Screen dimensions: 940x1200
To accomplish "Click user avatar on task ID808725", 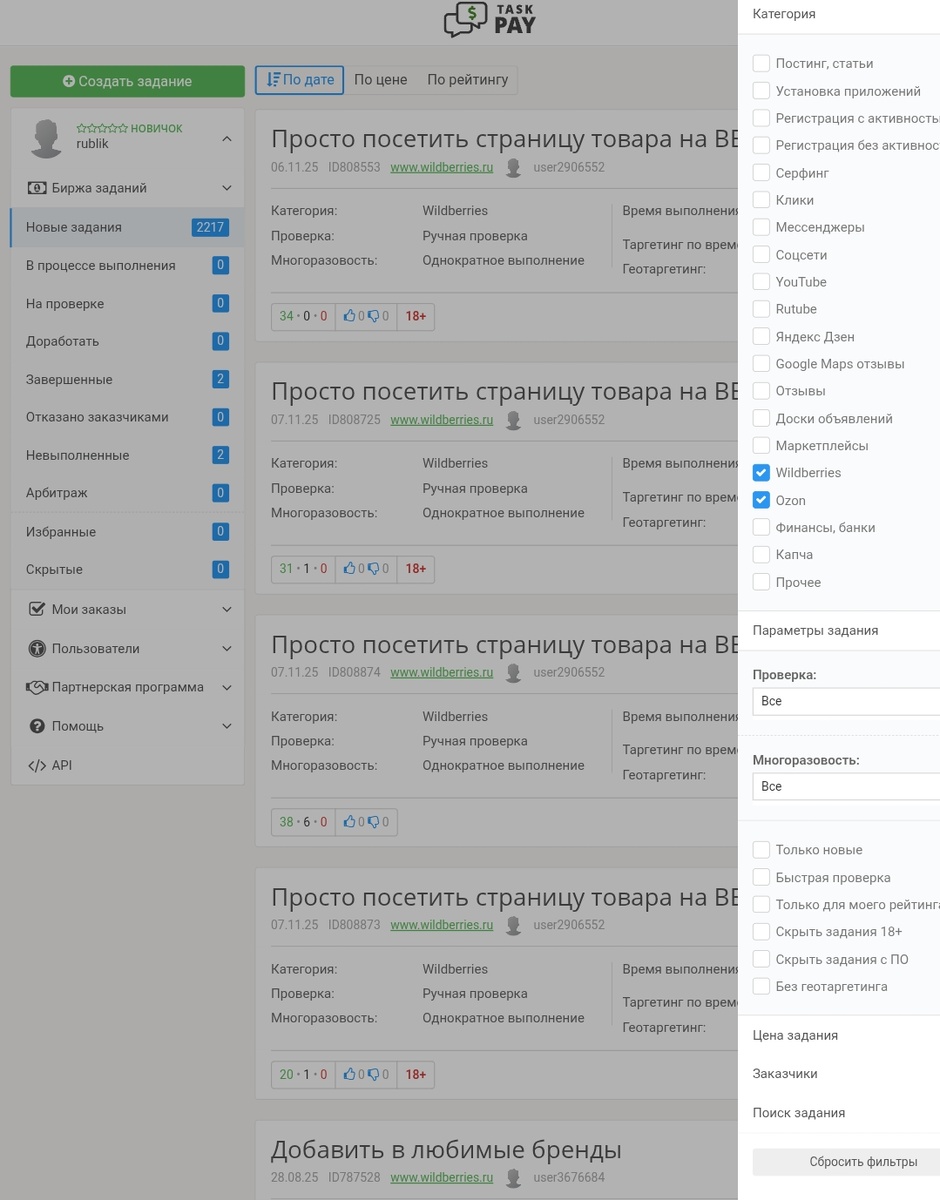I will (513, 420).
